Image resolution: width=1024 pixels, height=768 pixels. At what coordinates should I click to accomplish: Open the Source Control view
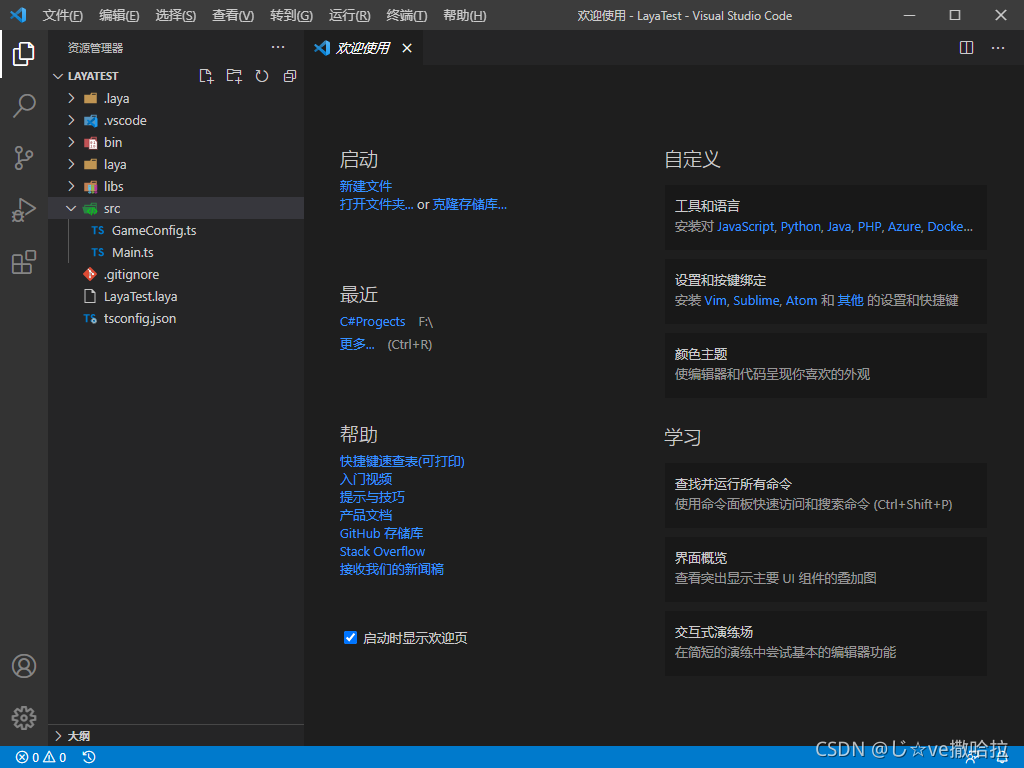click(24, 158)
